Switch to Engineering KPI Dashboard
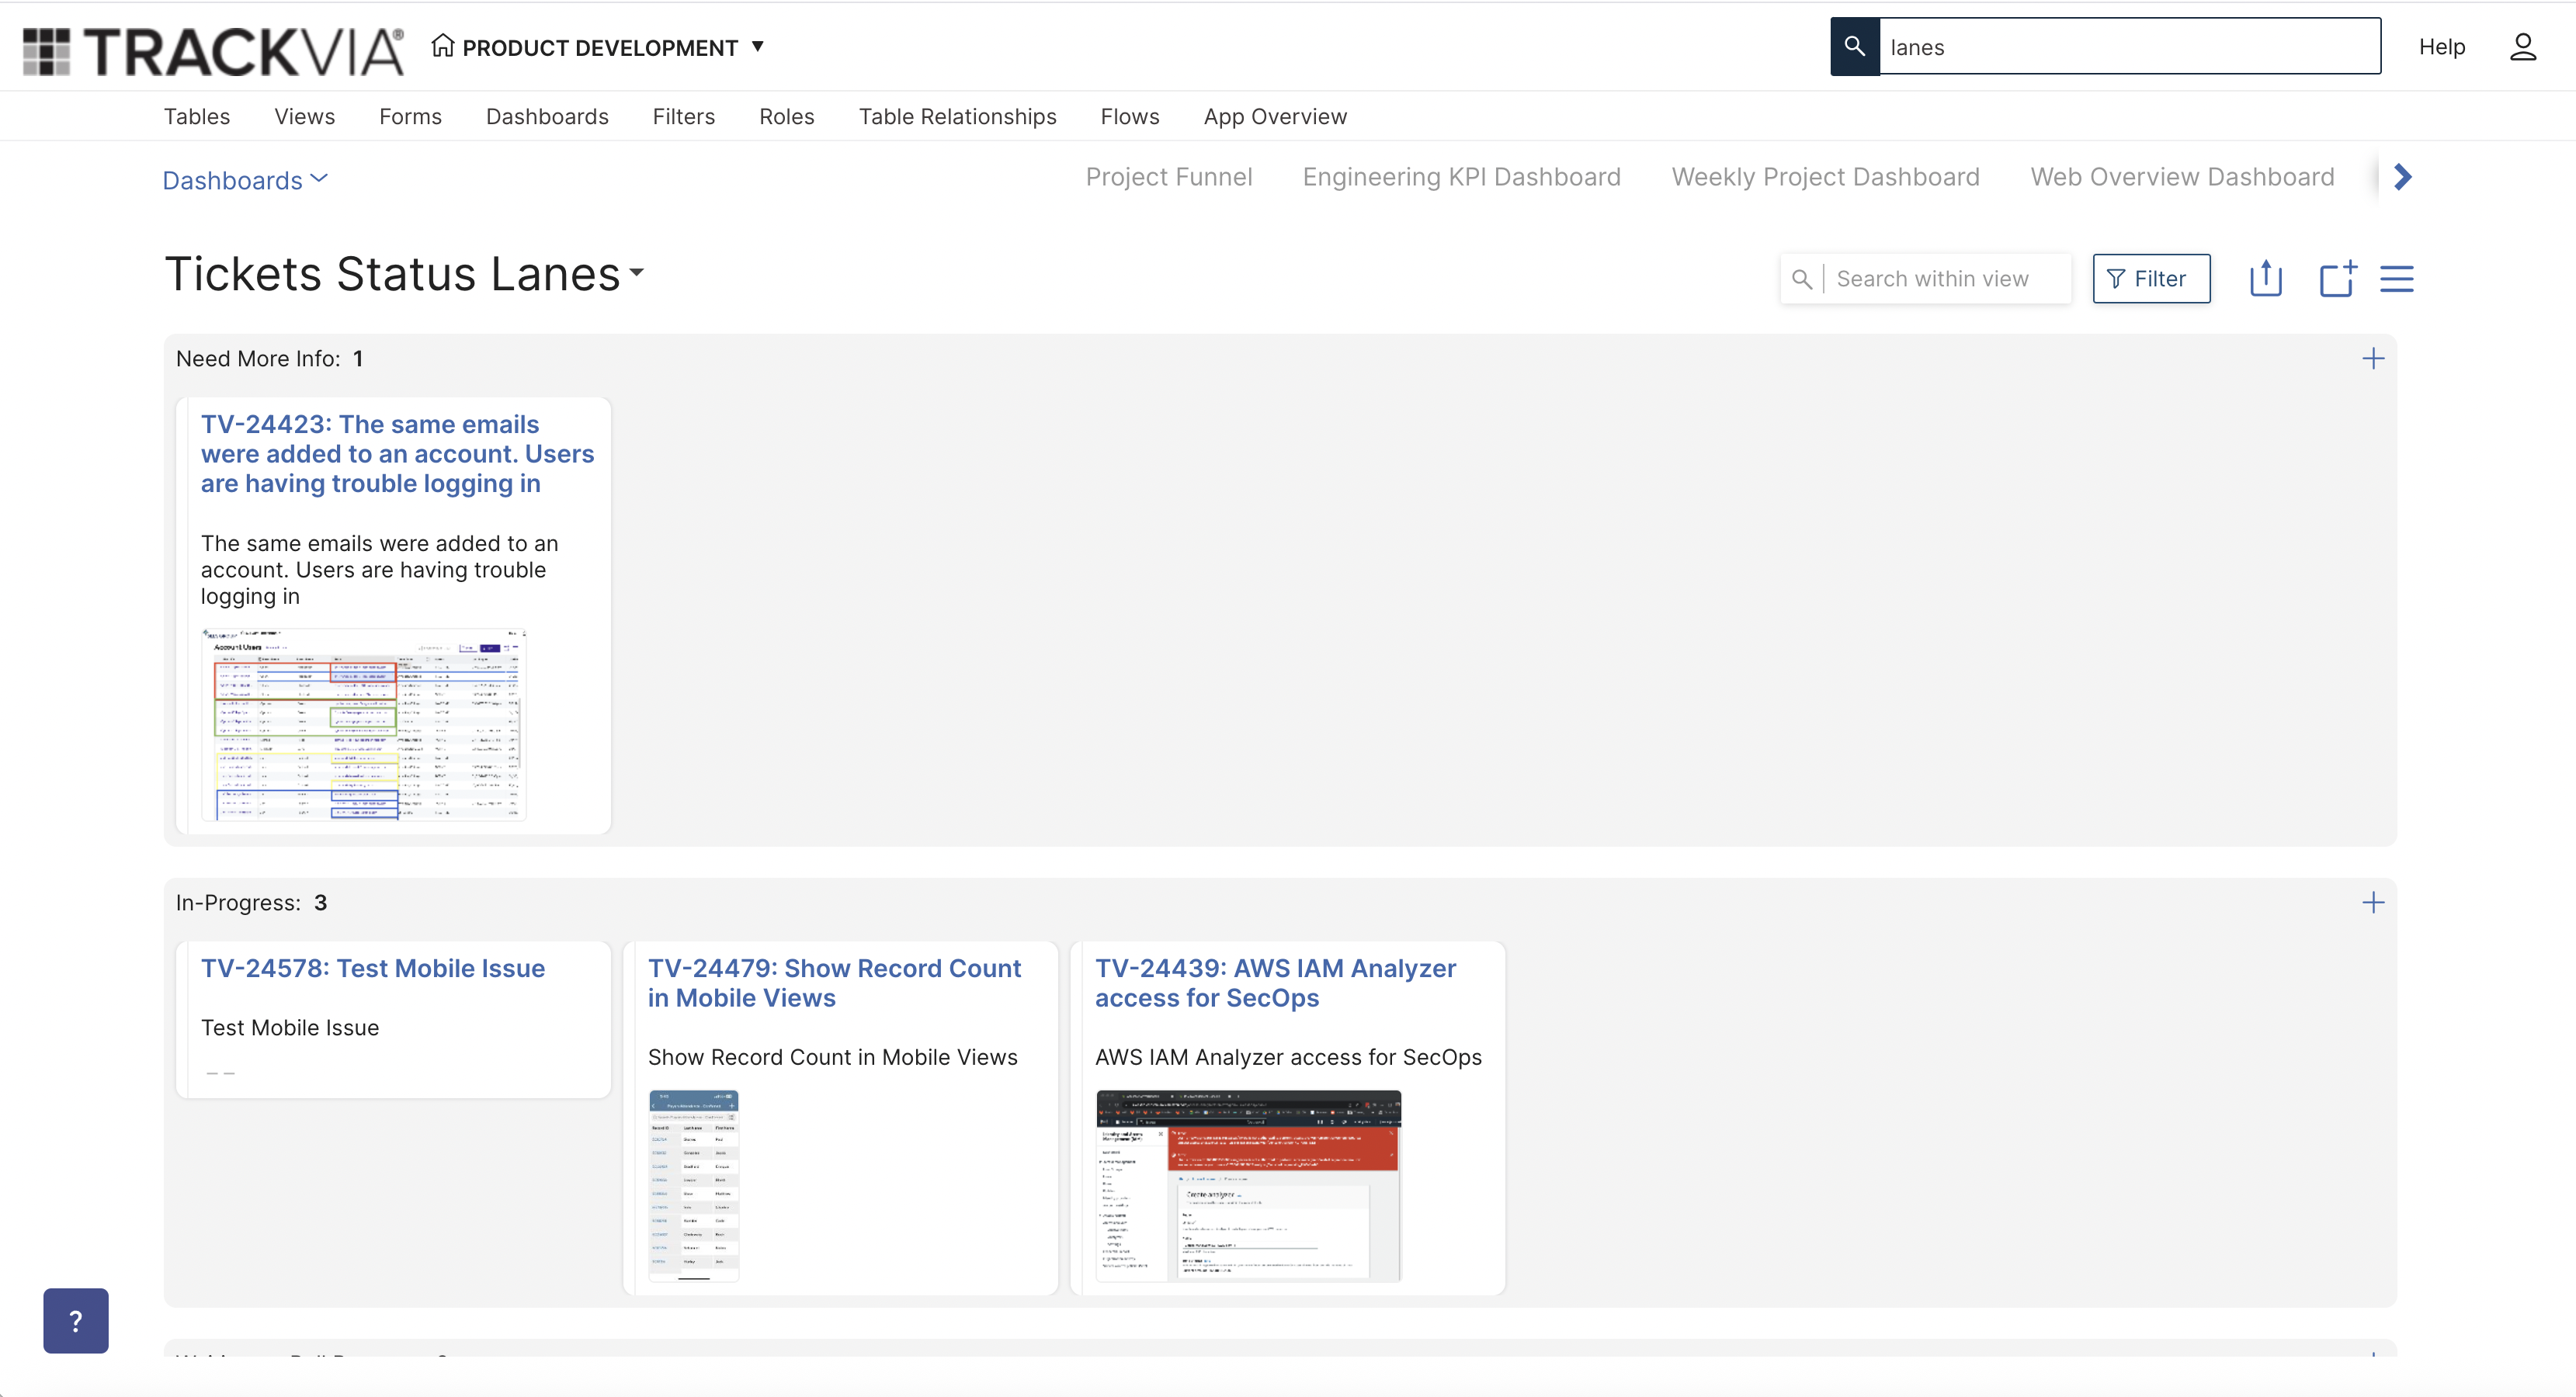This screenshot has height=1397, width=2576. coord(1462,177)
